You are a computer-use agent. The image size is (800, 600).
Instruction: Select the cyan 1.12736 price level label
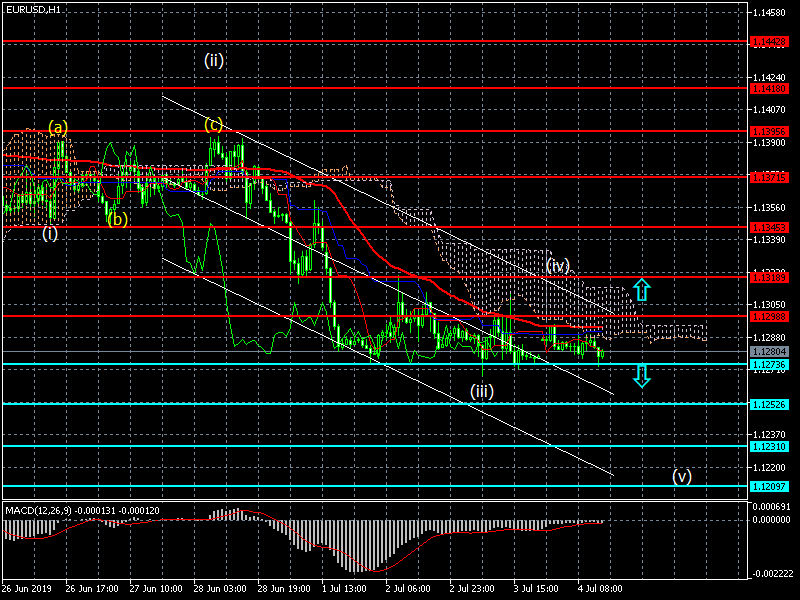click(769, 364)
